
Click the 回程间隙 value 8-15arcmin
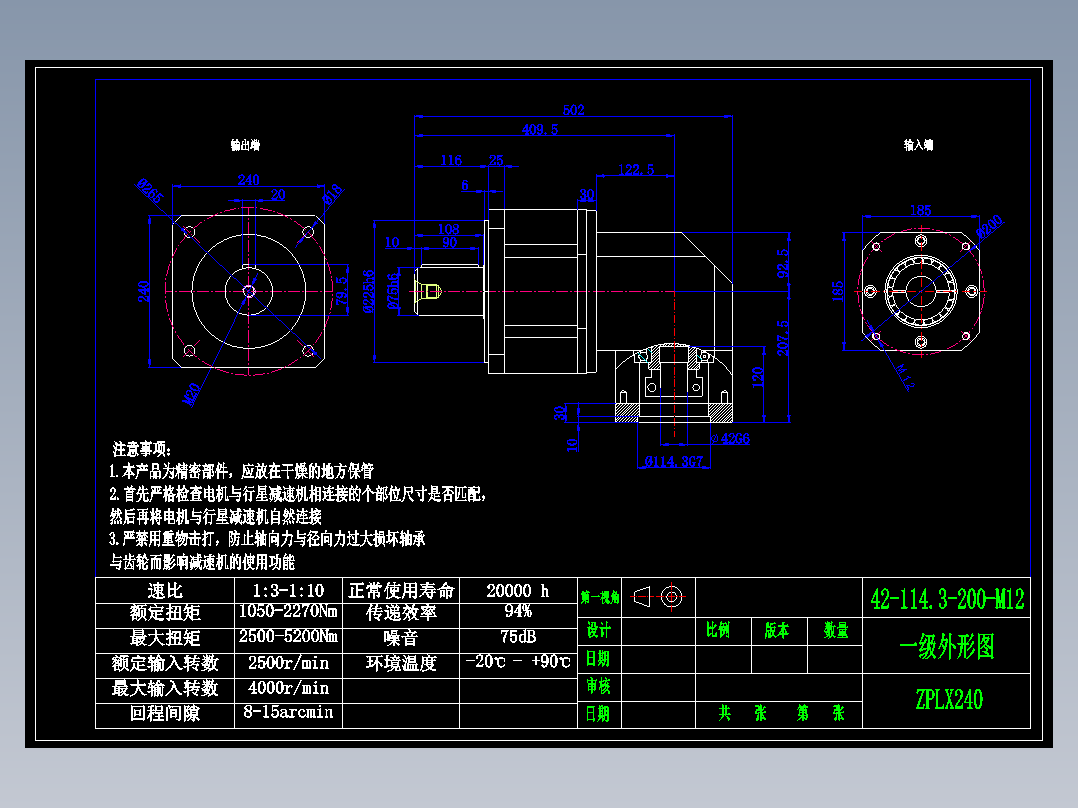pyautogui.click(x=288, y=713)
